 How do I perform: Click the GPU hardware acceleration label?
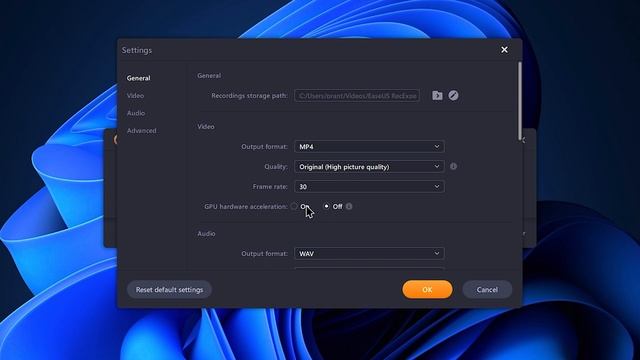(246, 207)
